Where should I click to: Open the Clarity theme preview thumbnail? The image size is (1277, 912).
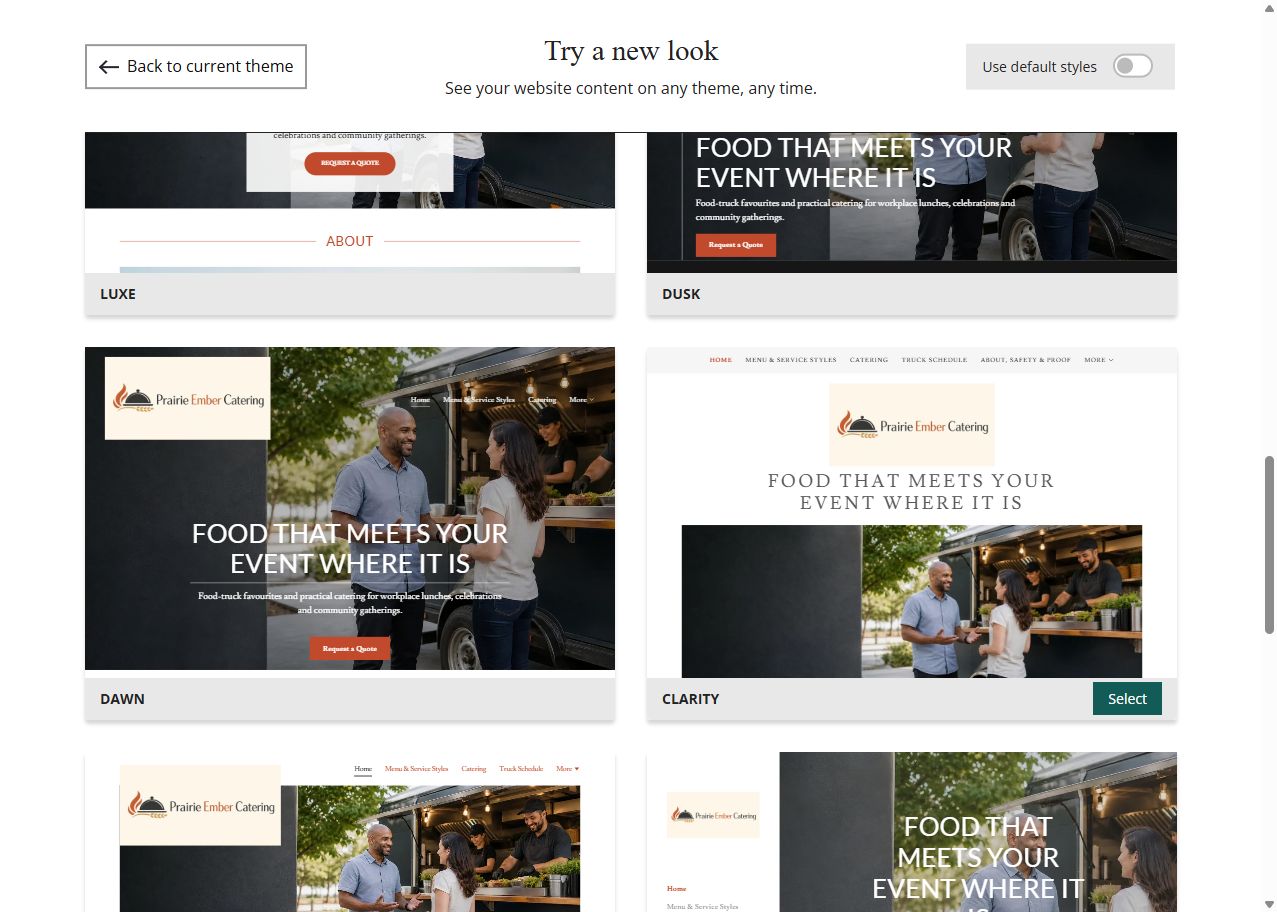tap(912, 512)
